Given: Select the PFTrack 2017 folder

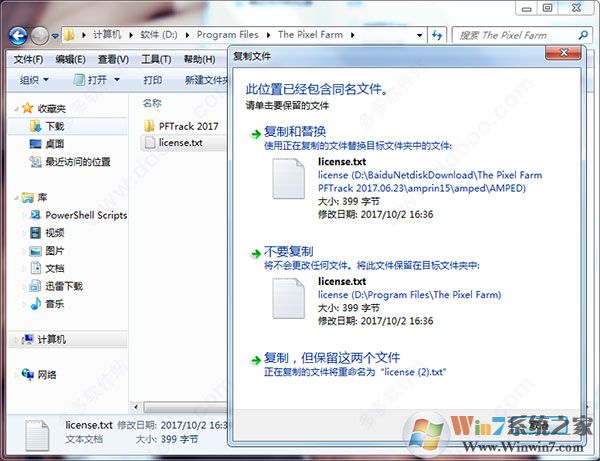Looking at the screenshot, I should (188, 126).
